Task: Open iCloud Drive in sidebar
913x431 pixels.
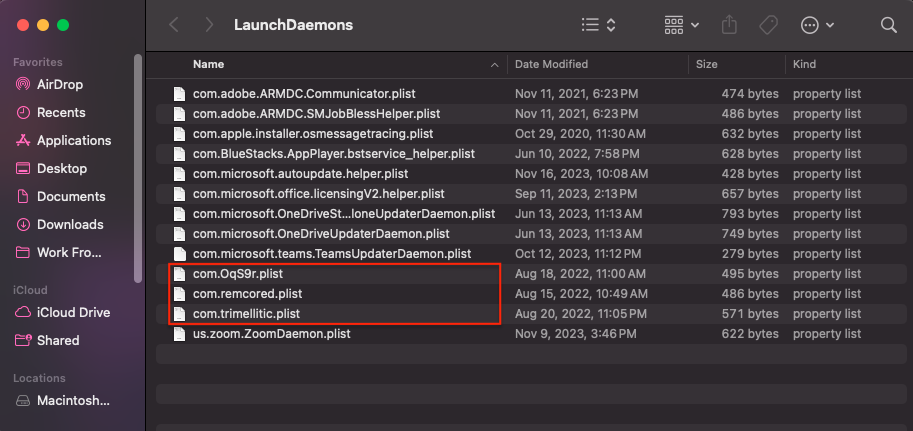Action: 74,312
